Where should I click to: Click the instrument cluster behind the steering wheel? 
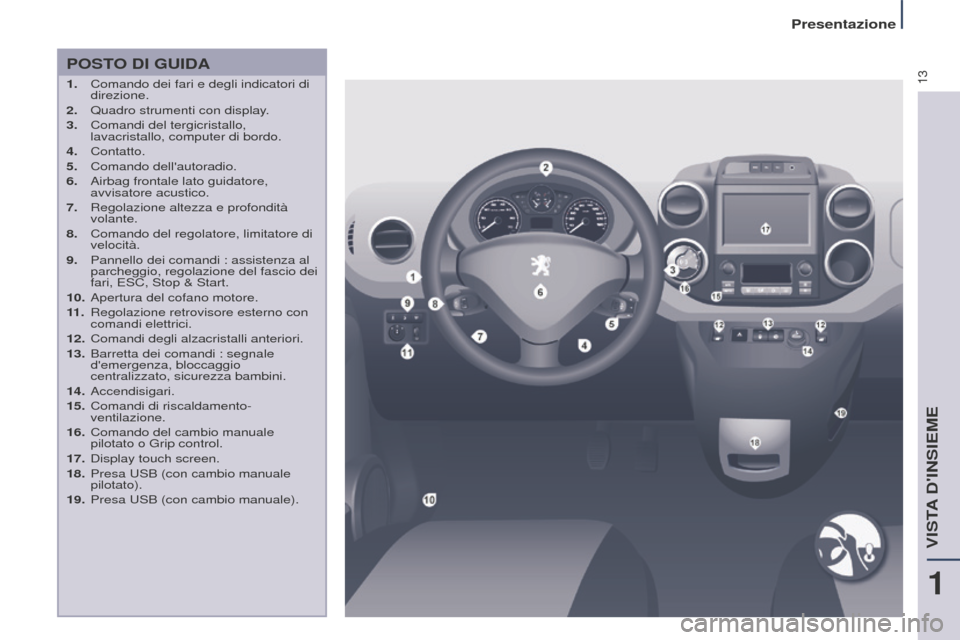point(541,216)
